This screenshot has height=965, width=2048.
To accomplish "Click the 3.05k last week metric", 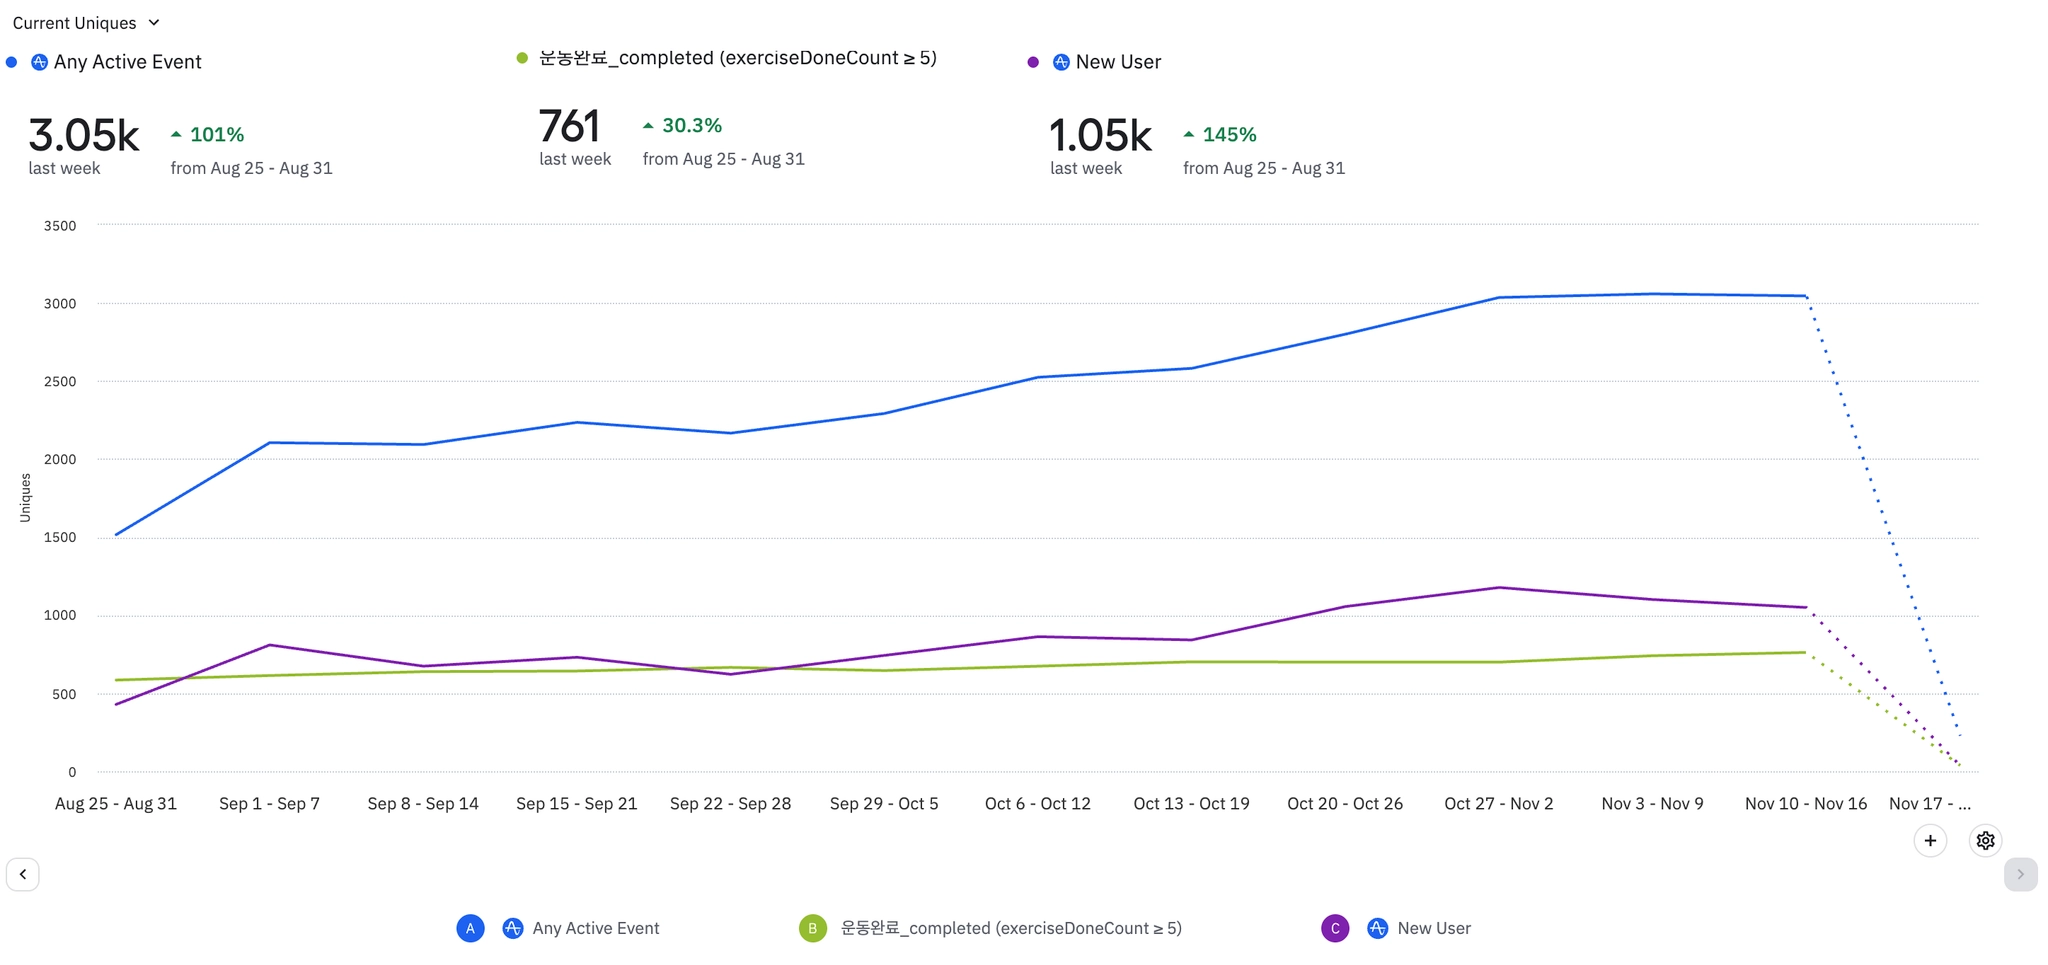I will click(84, 136).
